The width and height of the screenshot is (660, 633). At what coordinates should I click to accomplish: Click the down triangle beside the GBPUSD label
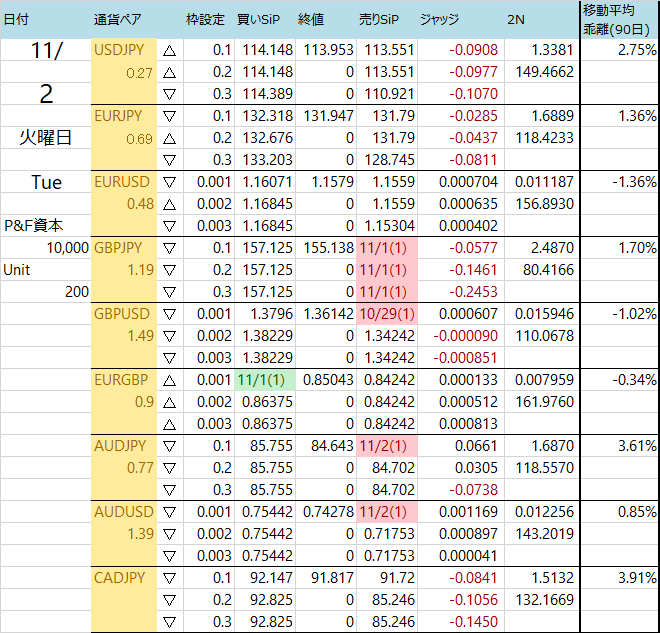point(170,315)
